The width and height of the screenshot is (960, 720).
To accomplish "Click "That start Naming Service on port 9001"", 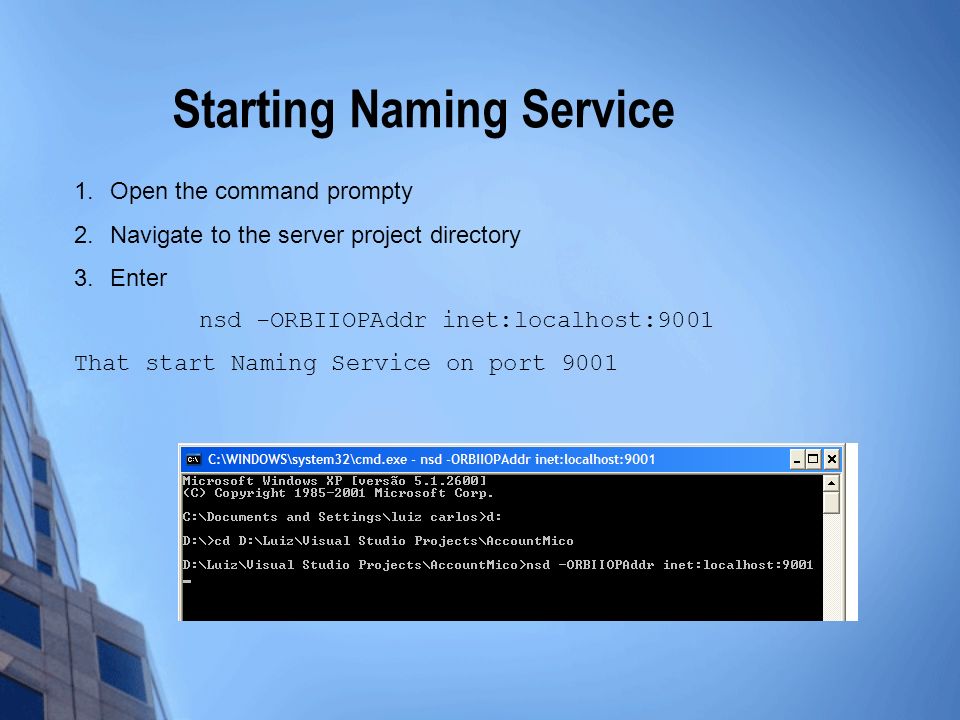I will click(x=345, y=363).
